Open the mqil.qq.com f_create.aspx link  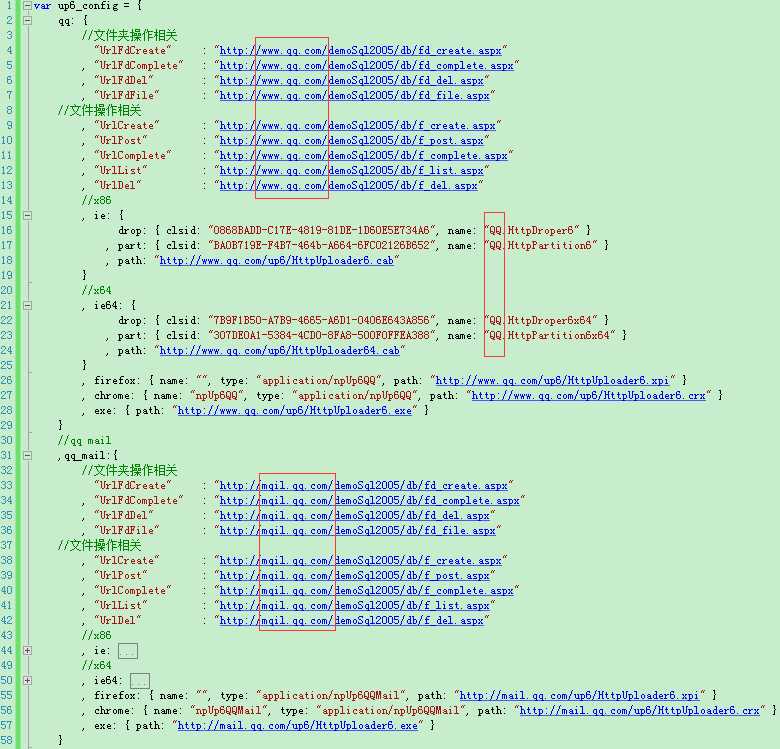pos(361,561)
